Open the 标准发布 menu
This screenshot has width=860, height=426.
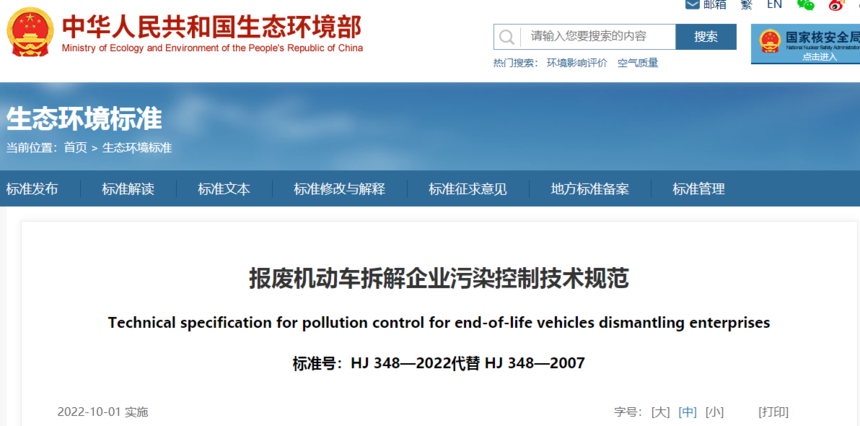click(x=32, y=189)
